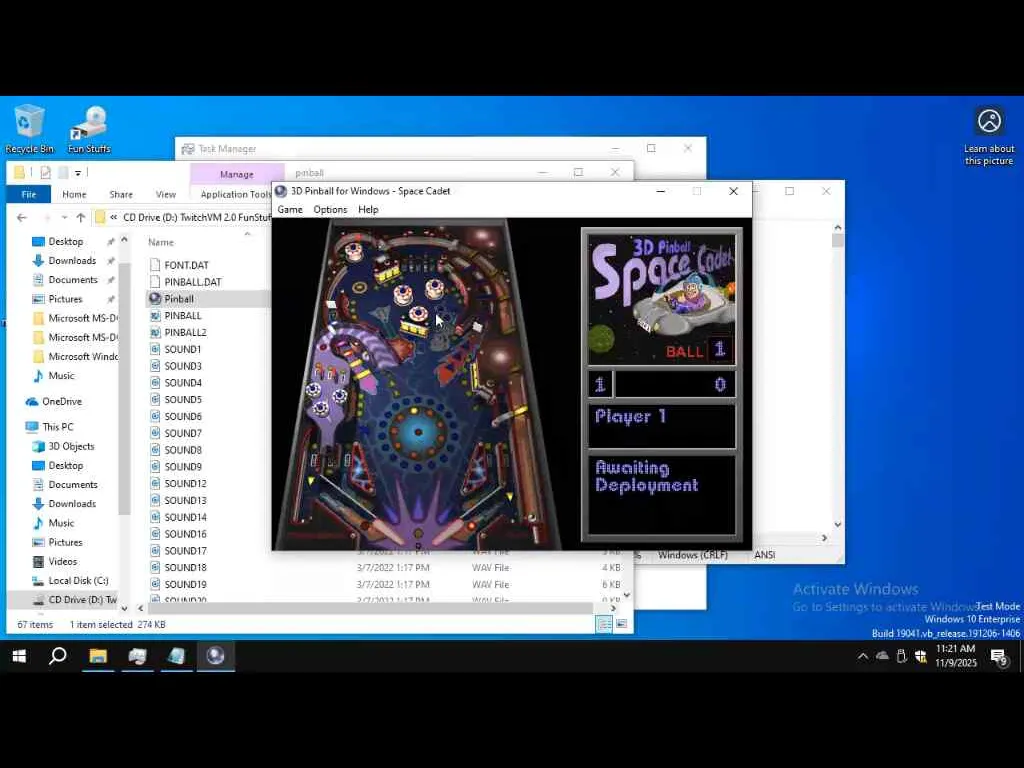Screen dimensions: 1024x768
Task: Open 3D Objects under This PC
Action: pyautogui.click(x=71, y=446)
